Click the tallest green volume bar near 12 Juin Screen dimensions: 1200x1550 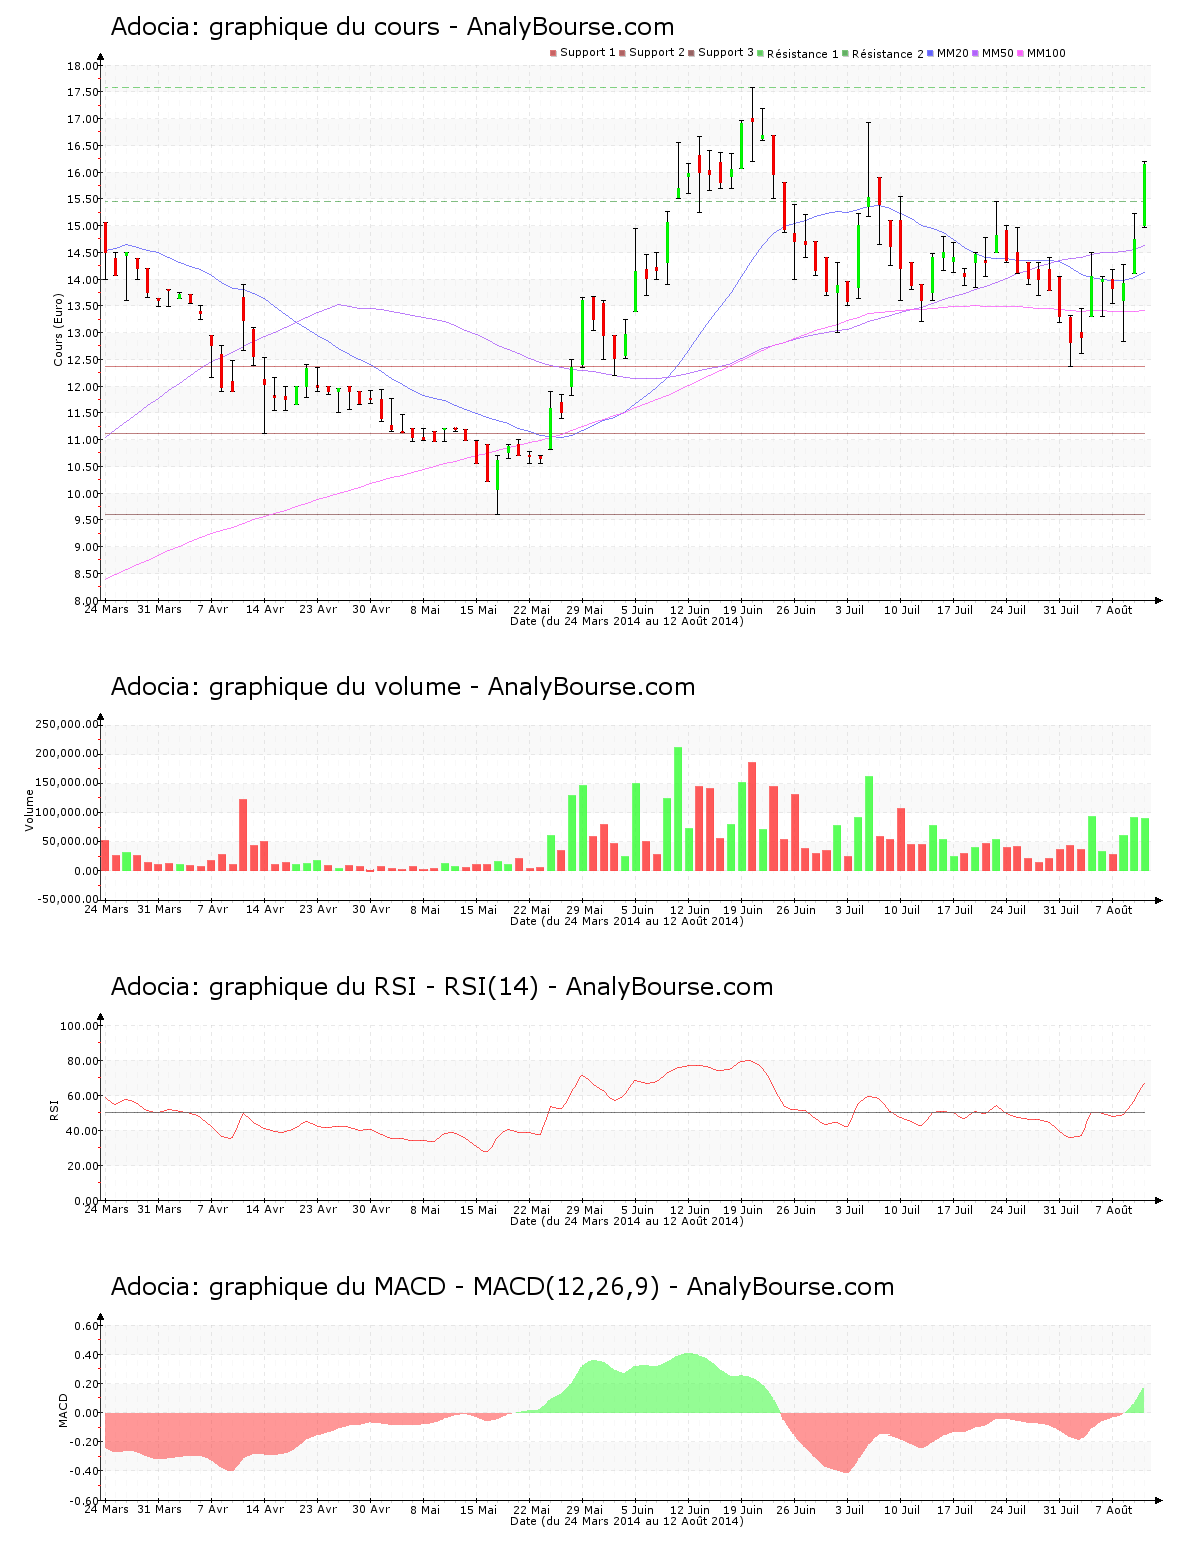[678, 808]
